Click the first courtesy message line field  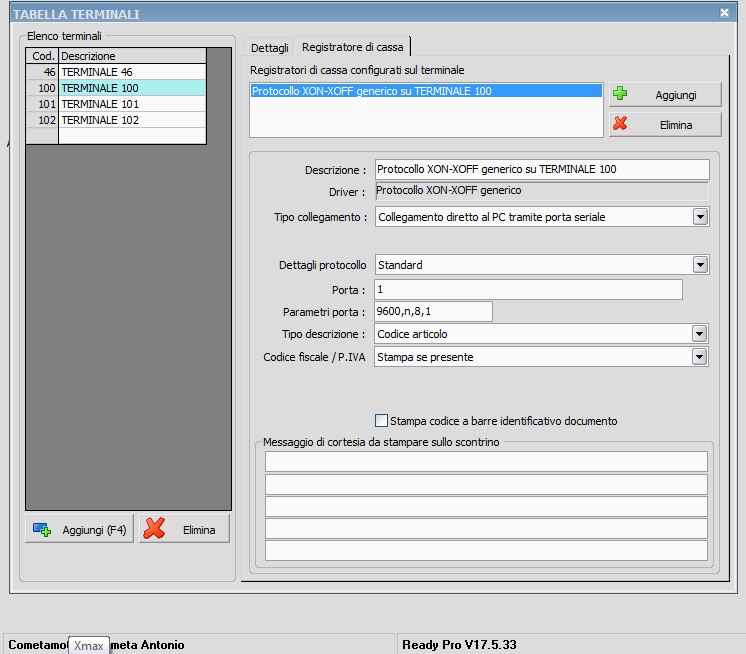click(x=486, y=461)
